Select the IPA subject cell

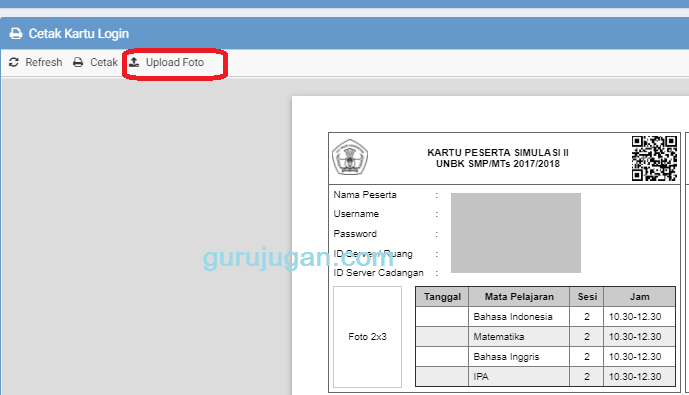519,377
